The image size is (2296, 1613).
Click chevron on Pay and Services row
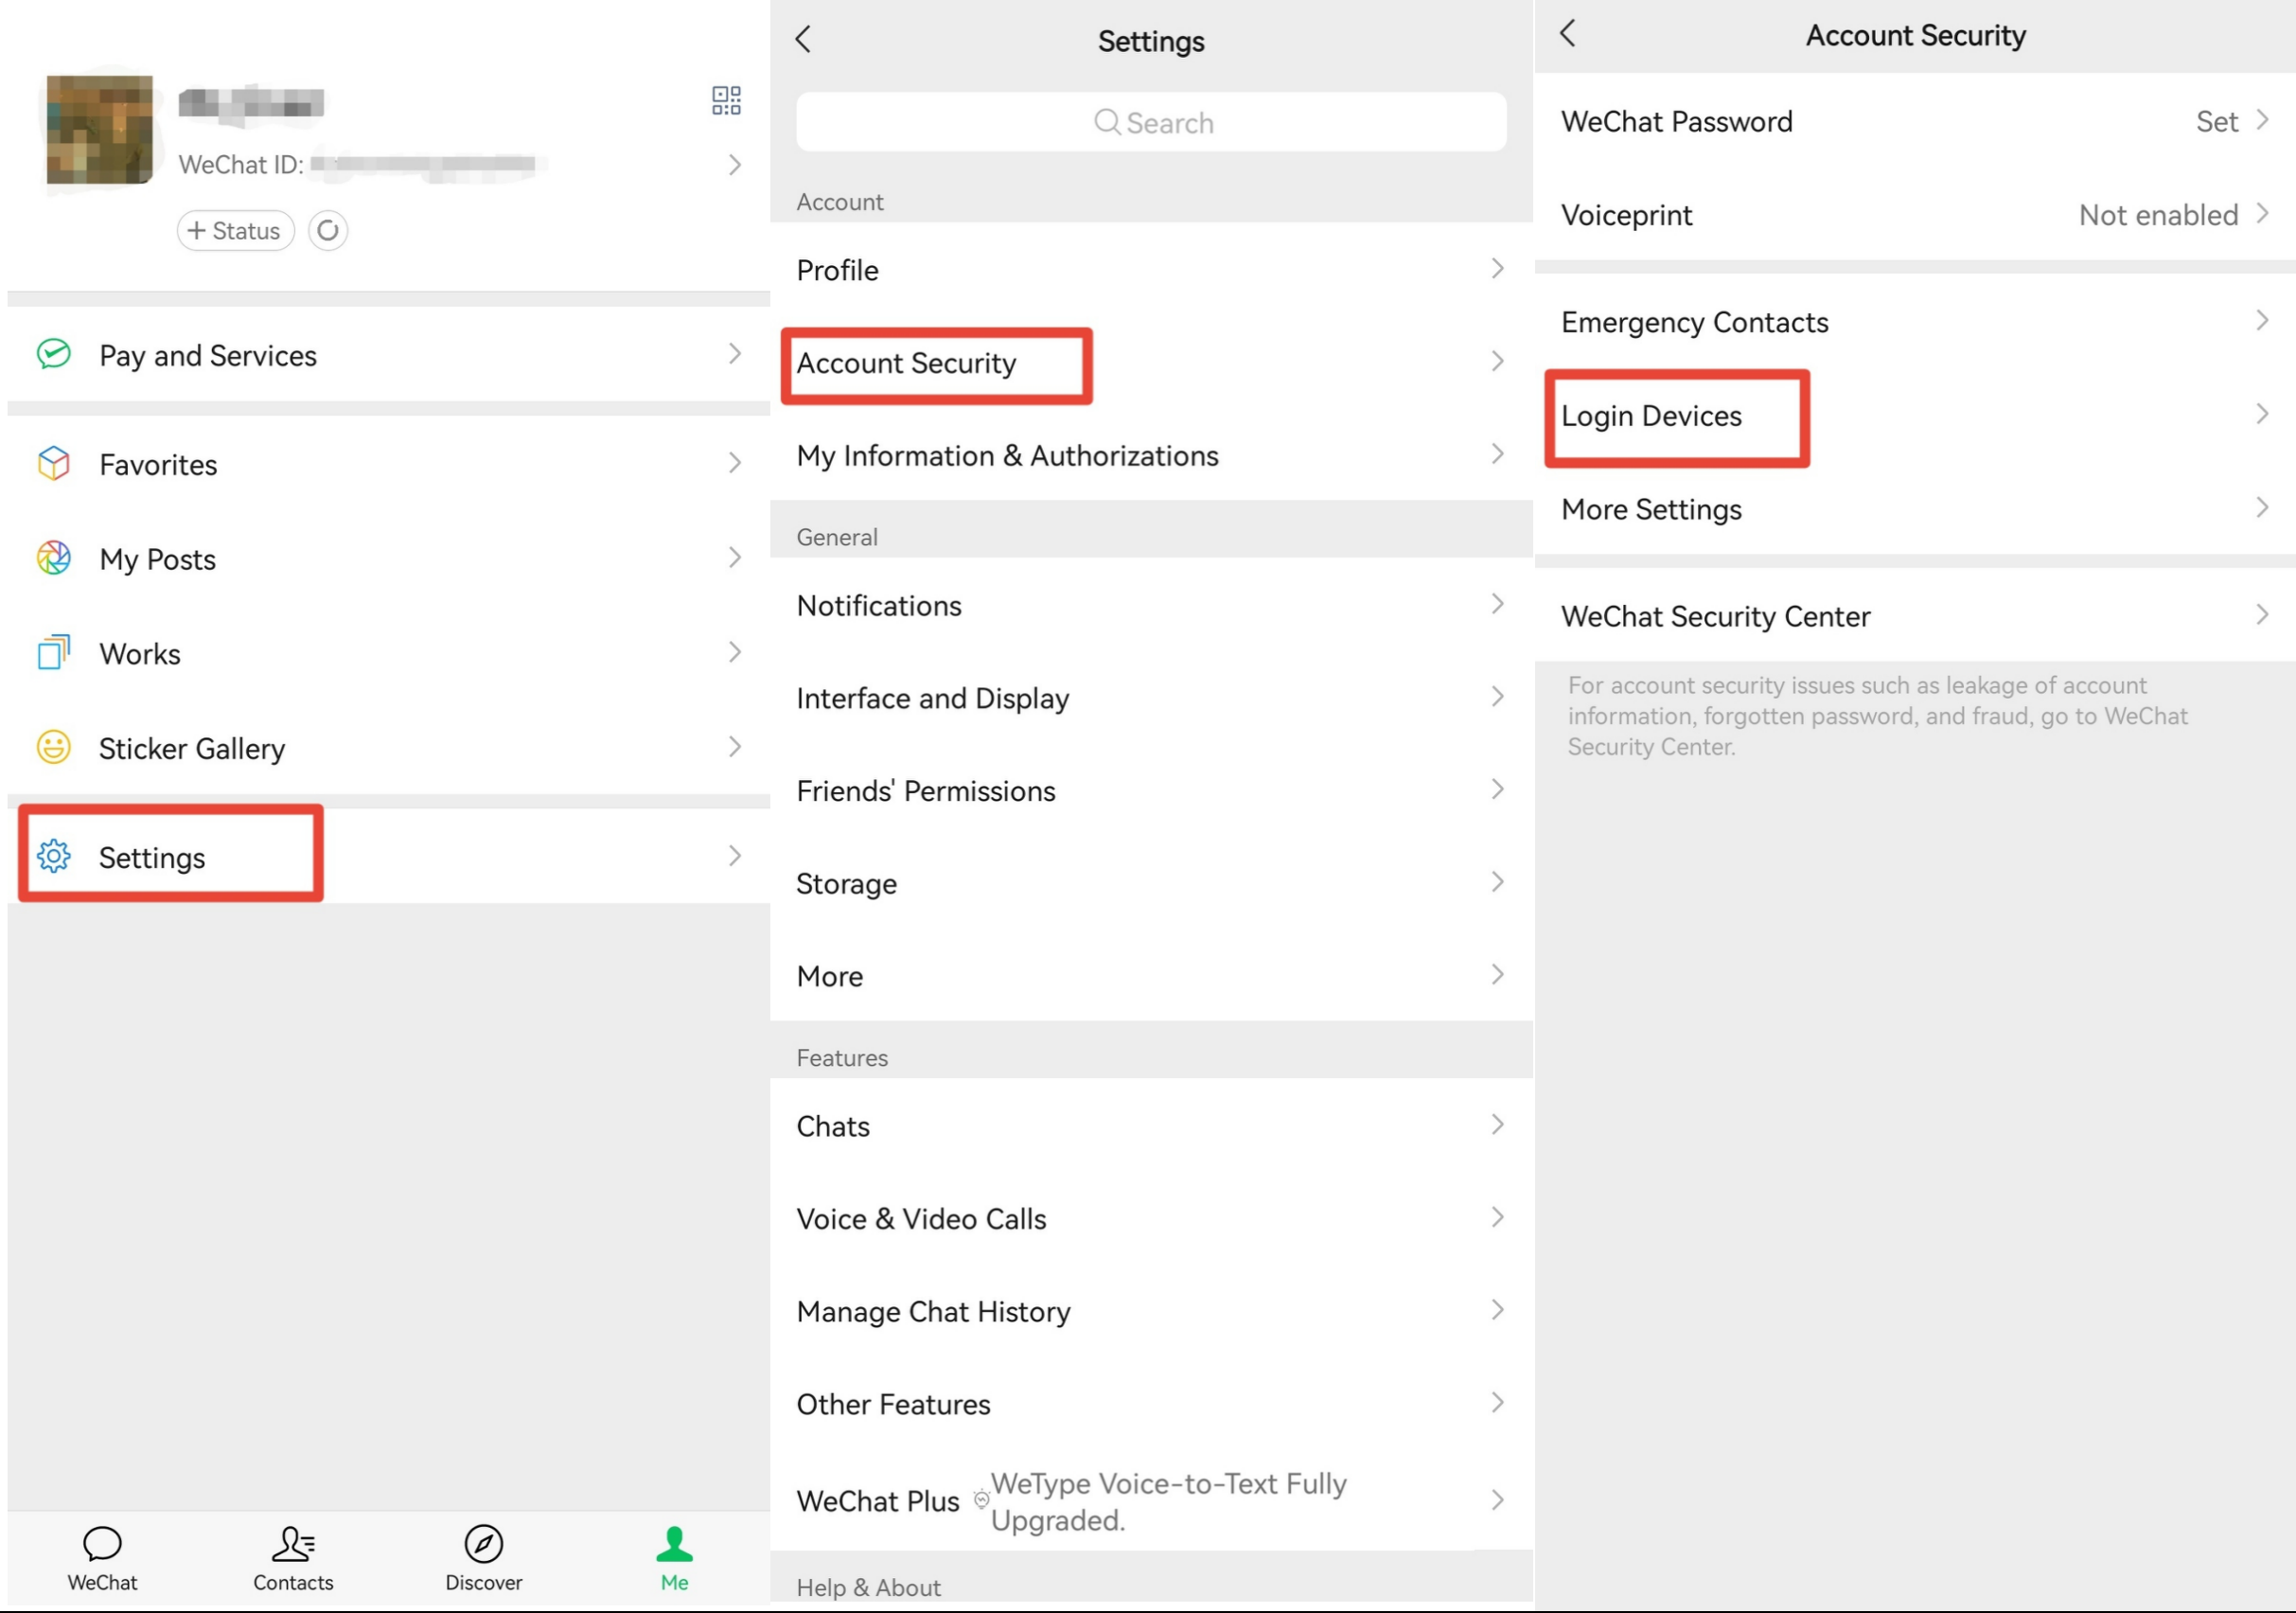pyautogui.click(x=735, y=353)
